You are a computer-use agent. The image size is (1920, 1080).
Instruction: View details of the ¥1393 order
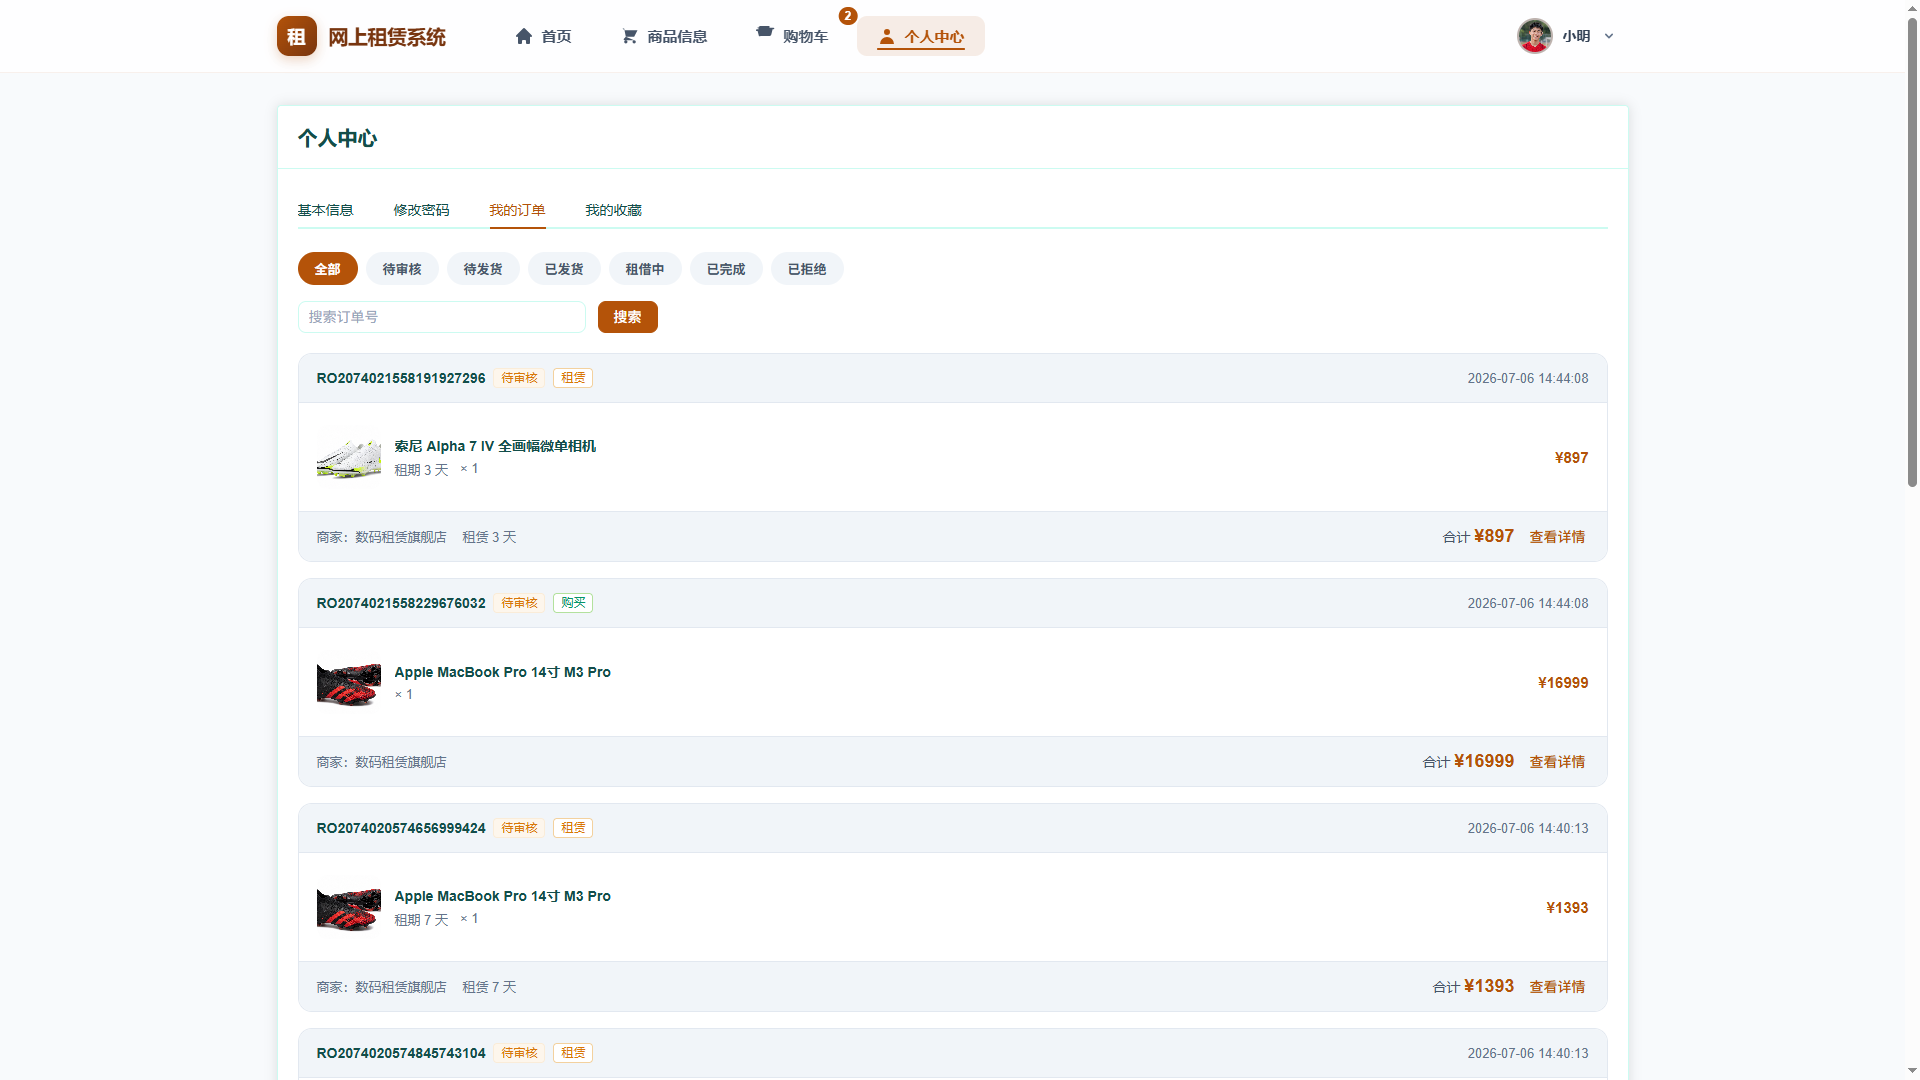tap(1557, 987)
